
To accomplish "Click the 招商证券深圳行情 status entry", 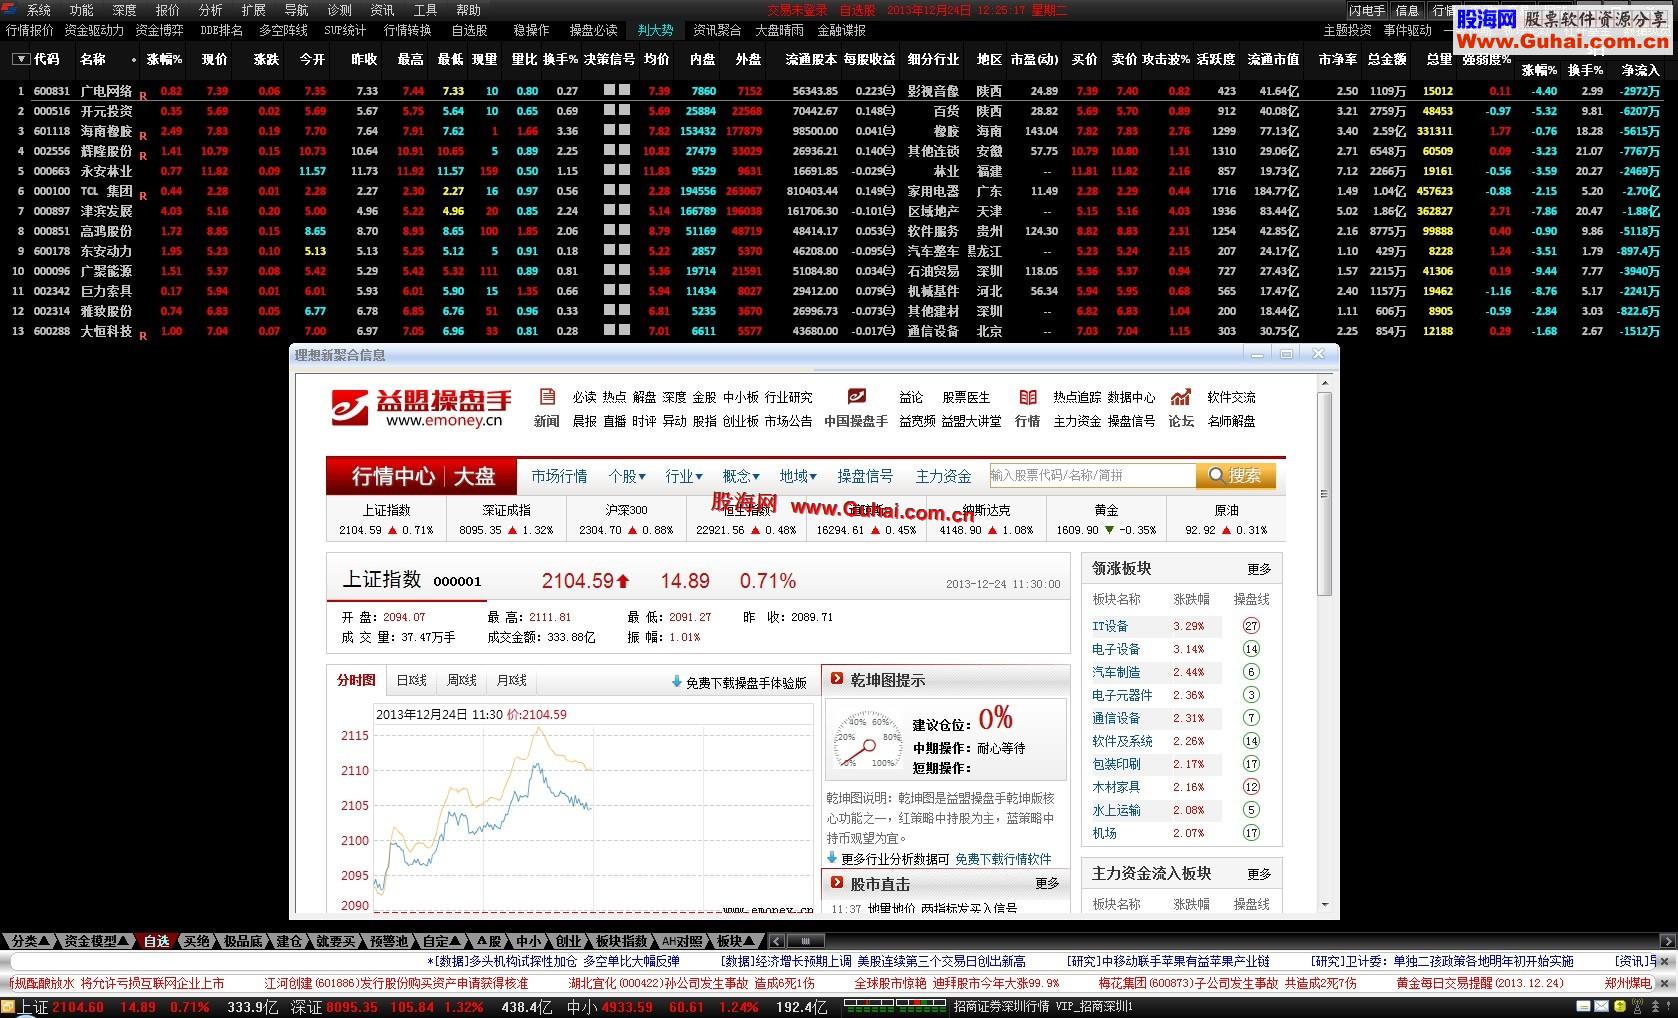I will (1002, 1007).
